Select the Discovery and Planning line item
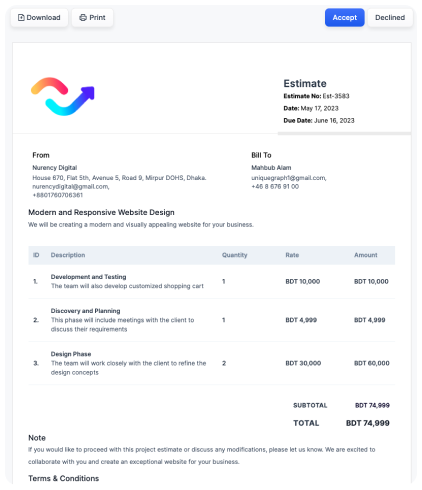This screenshot has width=422, height=490. [x=212, y=320]
